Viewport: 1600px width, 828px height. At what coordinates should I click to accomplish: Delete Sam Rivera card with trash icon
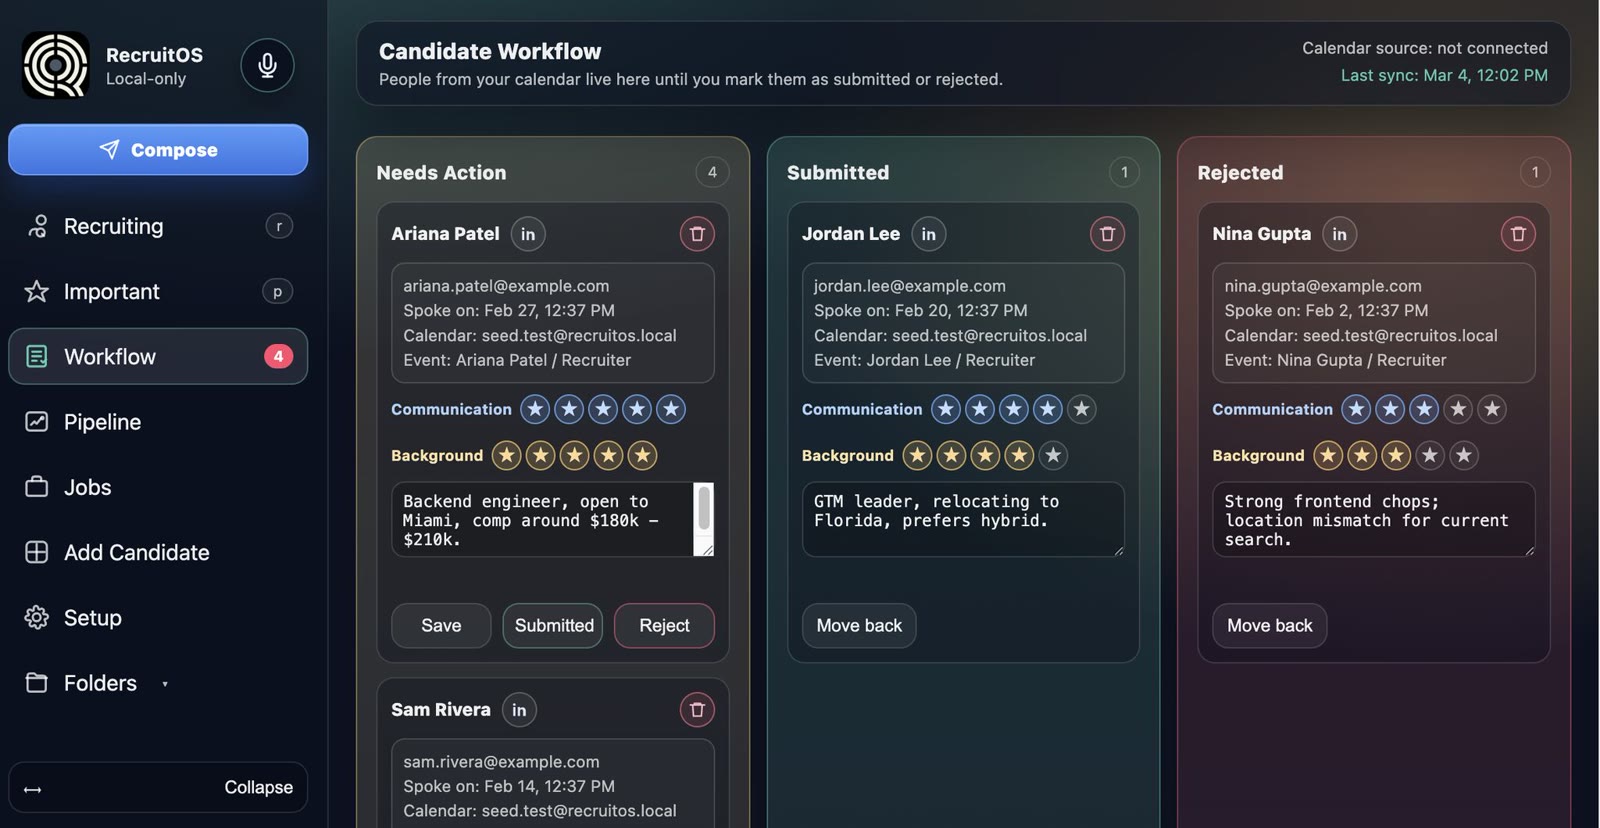click(697, 710)
